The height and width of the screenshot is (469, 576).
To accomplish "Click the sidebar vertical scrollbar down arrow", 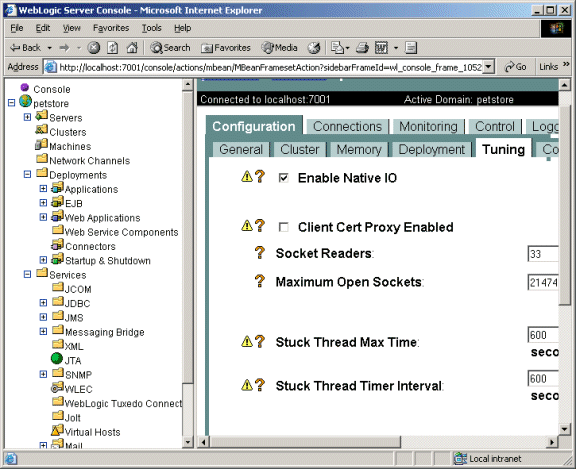I will 187,442.
